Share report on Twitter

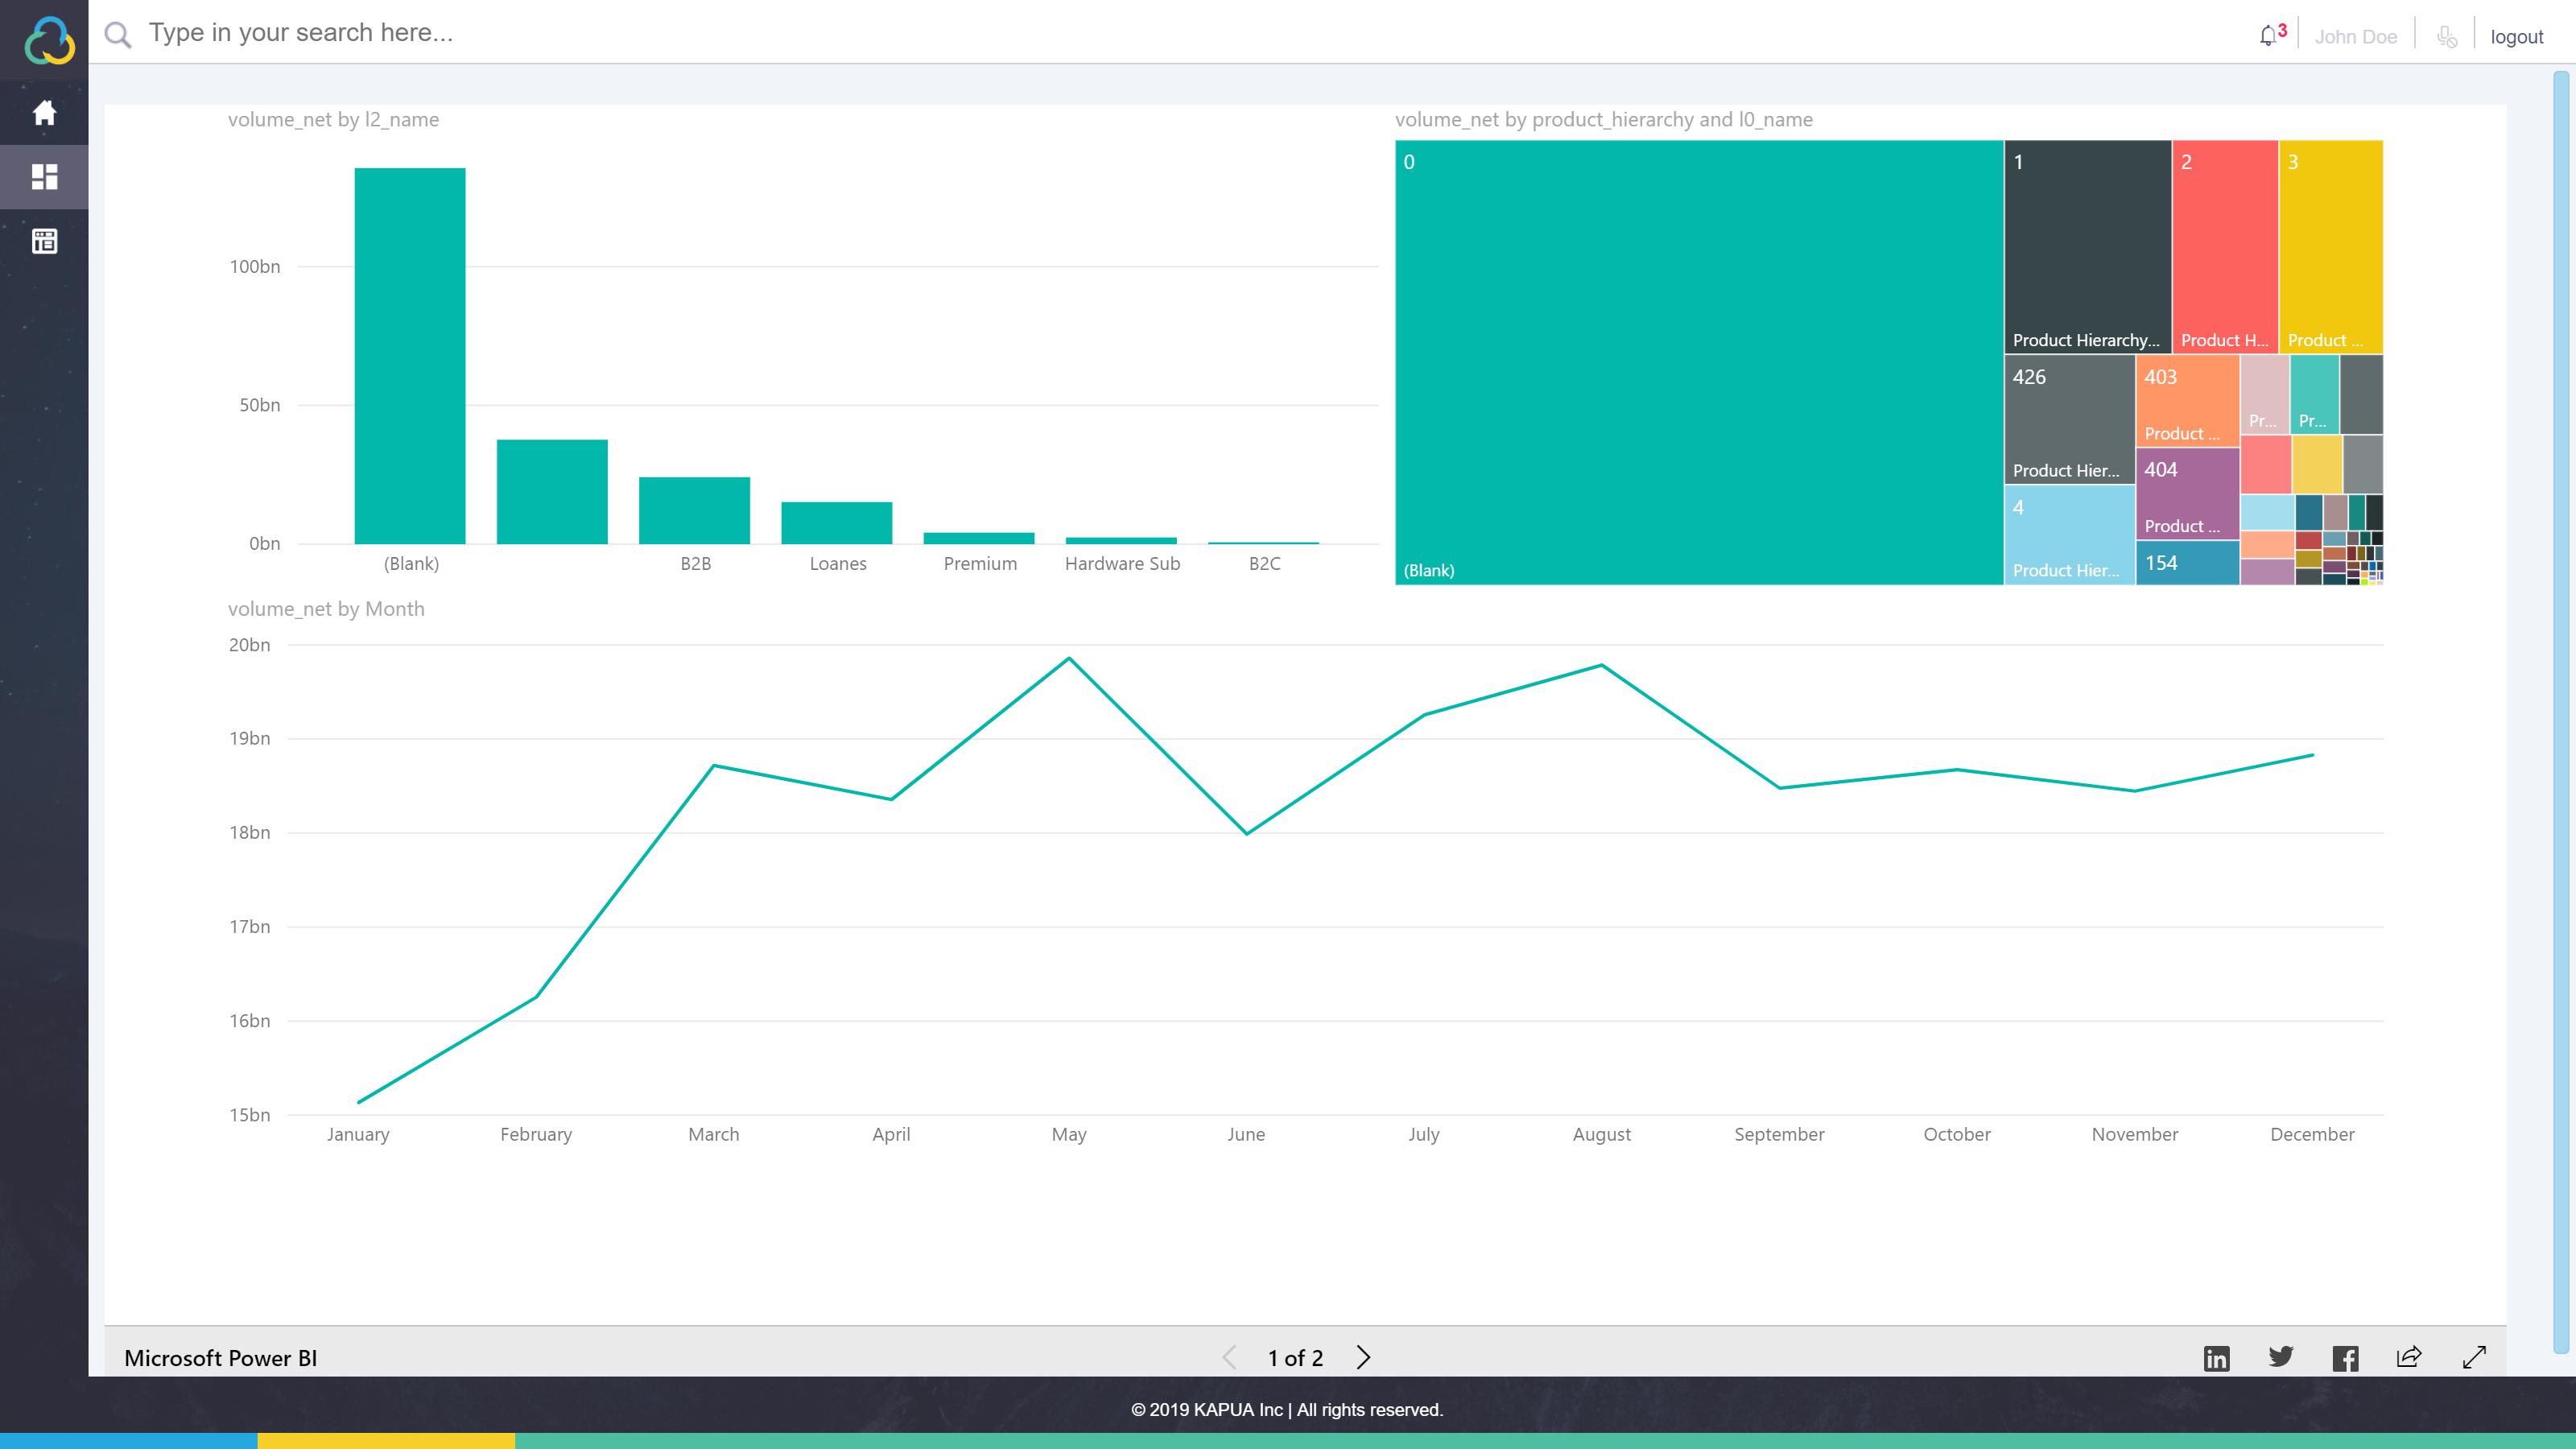tap(2281, 1357)
